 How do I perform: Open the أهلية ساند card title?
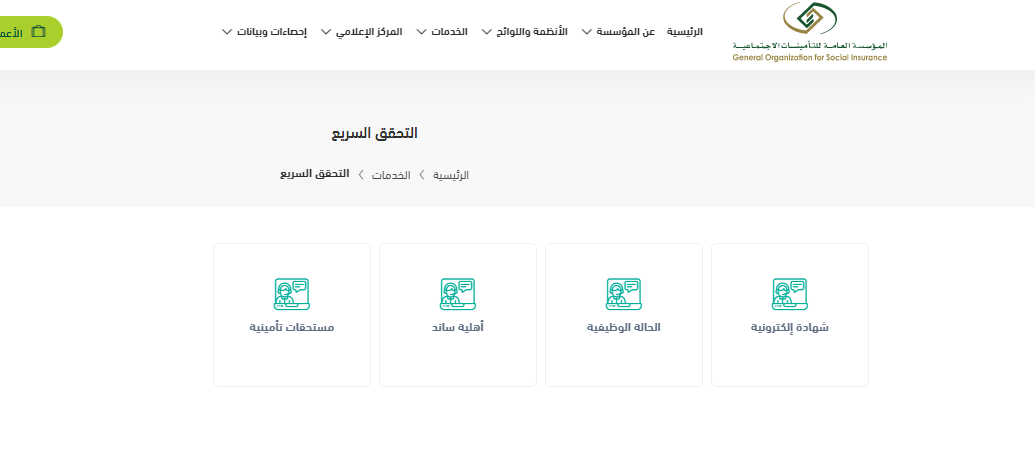pyautogui.click(x=457, y=327)
